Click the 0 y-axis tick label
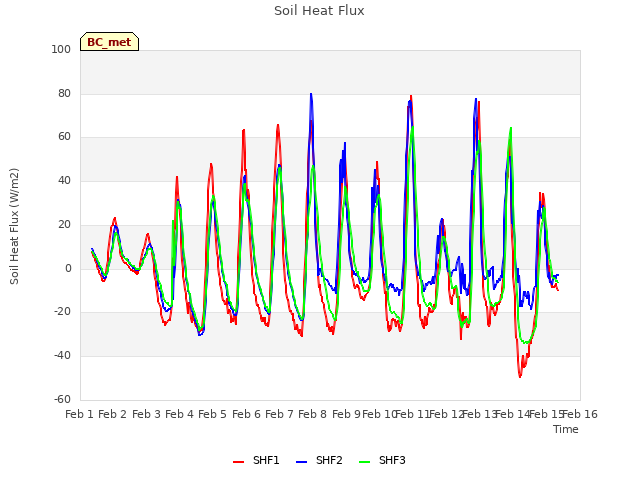 (x=68, y=269)
